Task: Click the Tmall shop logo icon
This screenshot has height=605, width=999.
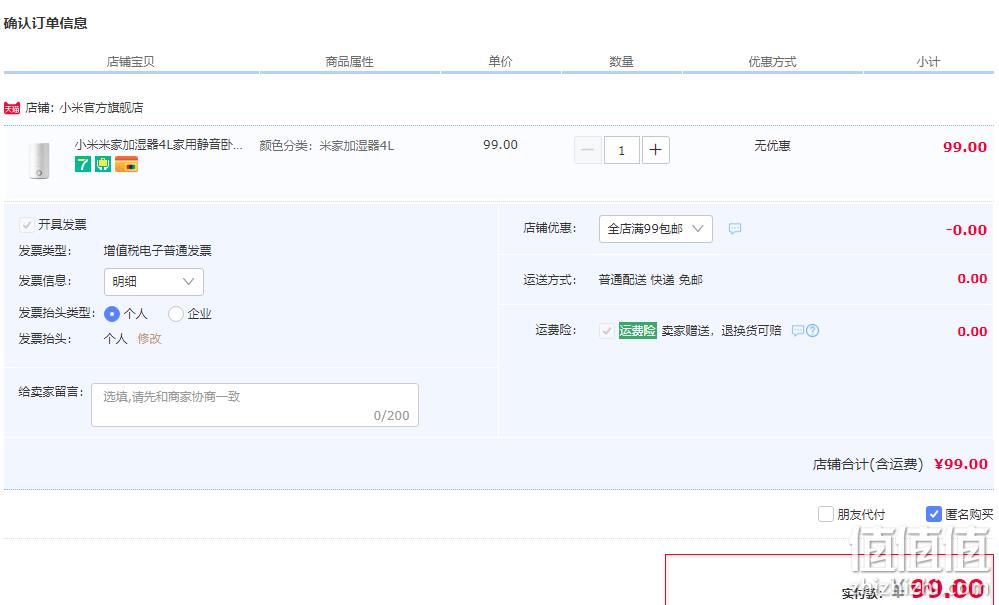Action: point(11,108)
